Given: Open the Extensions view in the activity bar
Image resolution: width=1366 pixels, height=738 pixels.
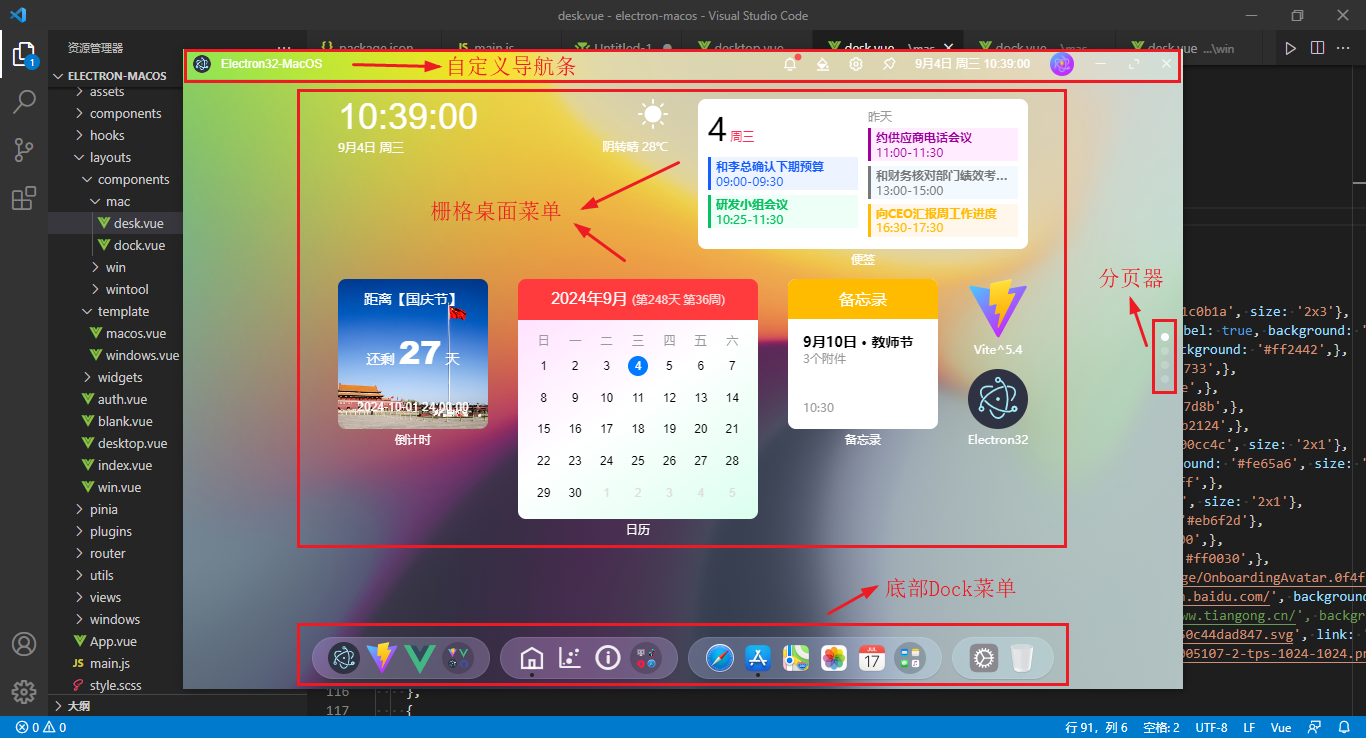Looking at the screenshot, I should (24, 198).
